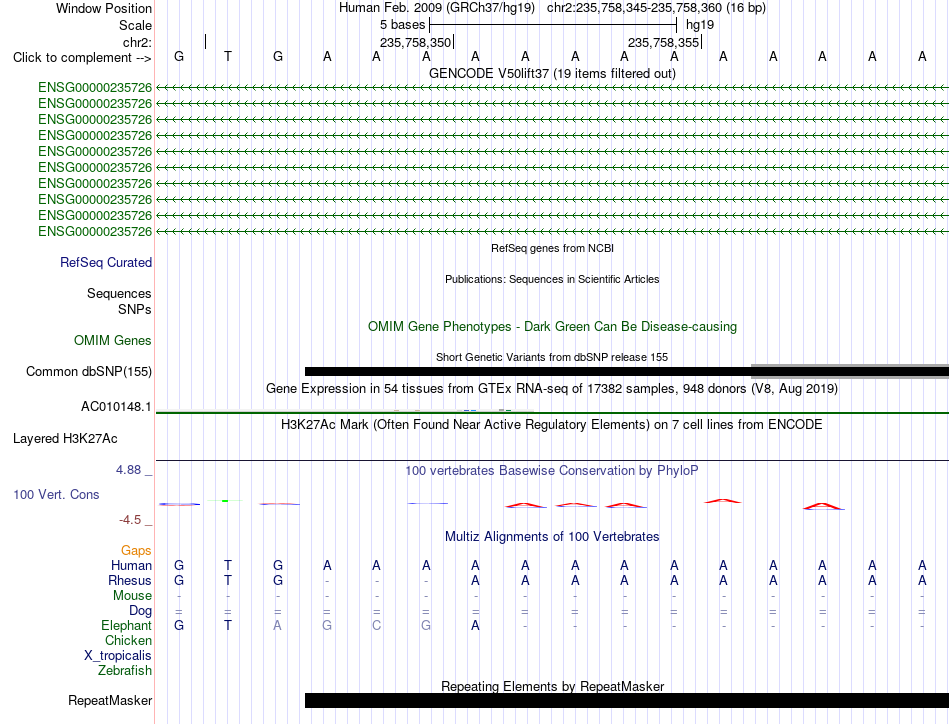This screenshot has height=724, width=950.
Task: Click the X_tropicalis species label
Action: click(118, 656)
